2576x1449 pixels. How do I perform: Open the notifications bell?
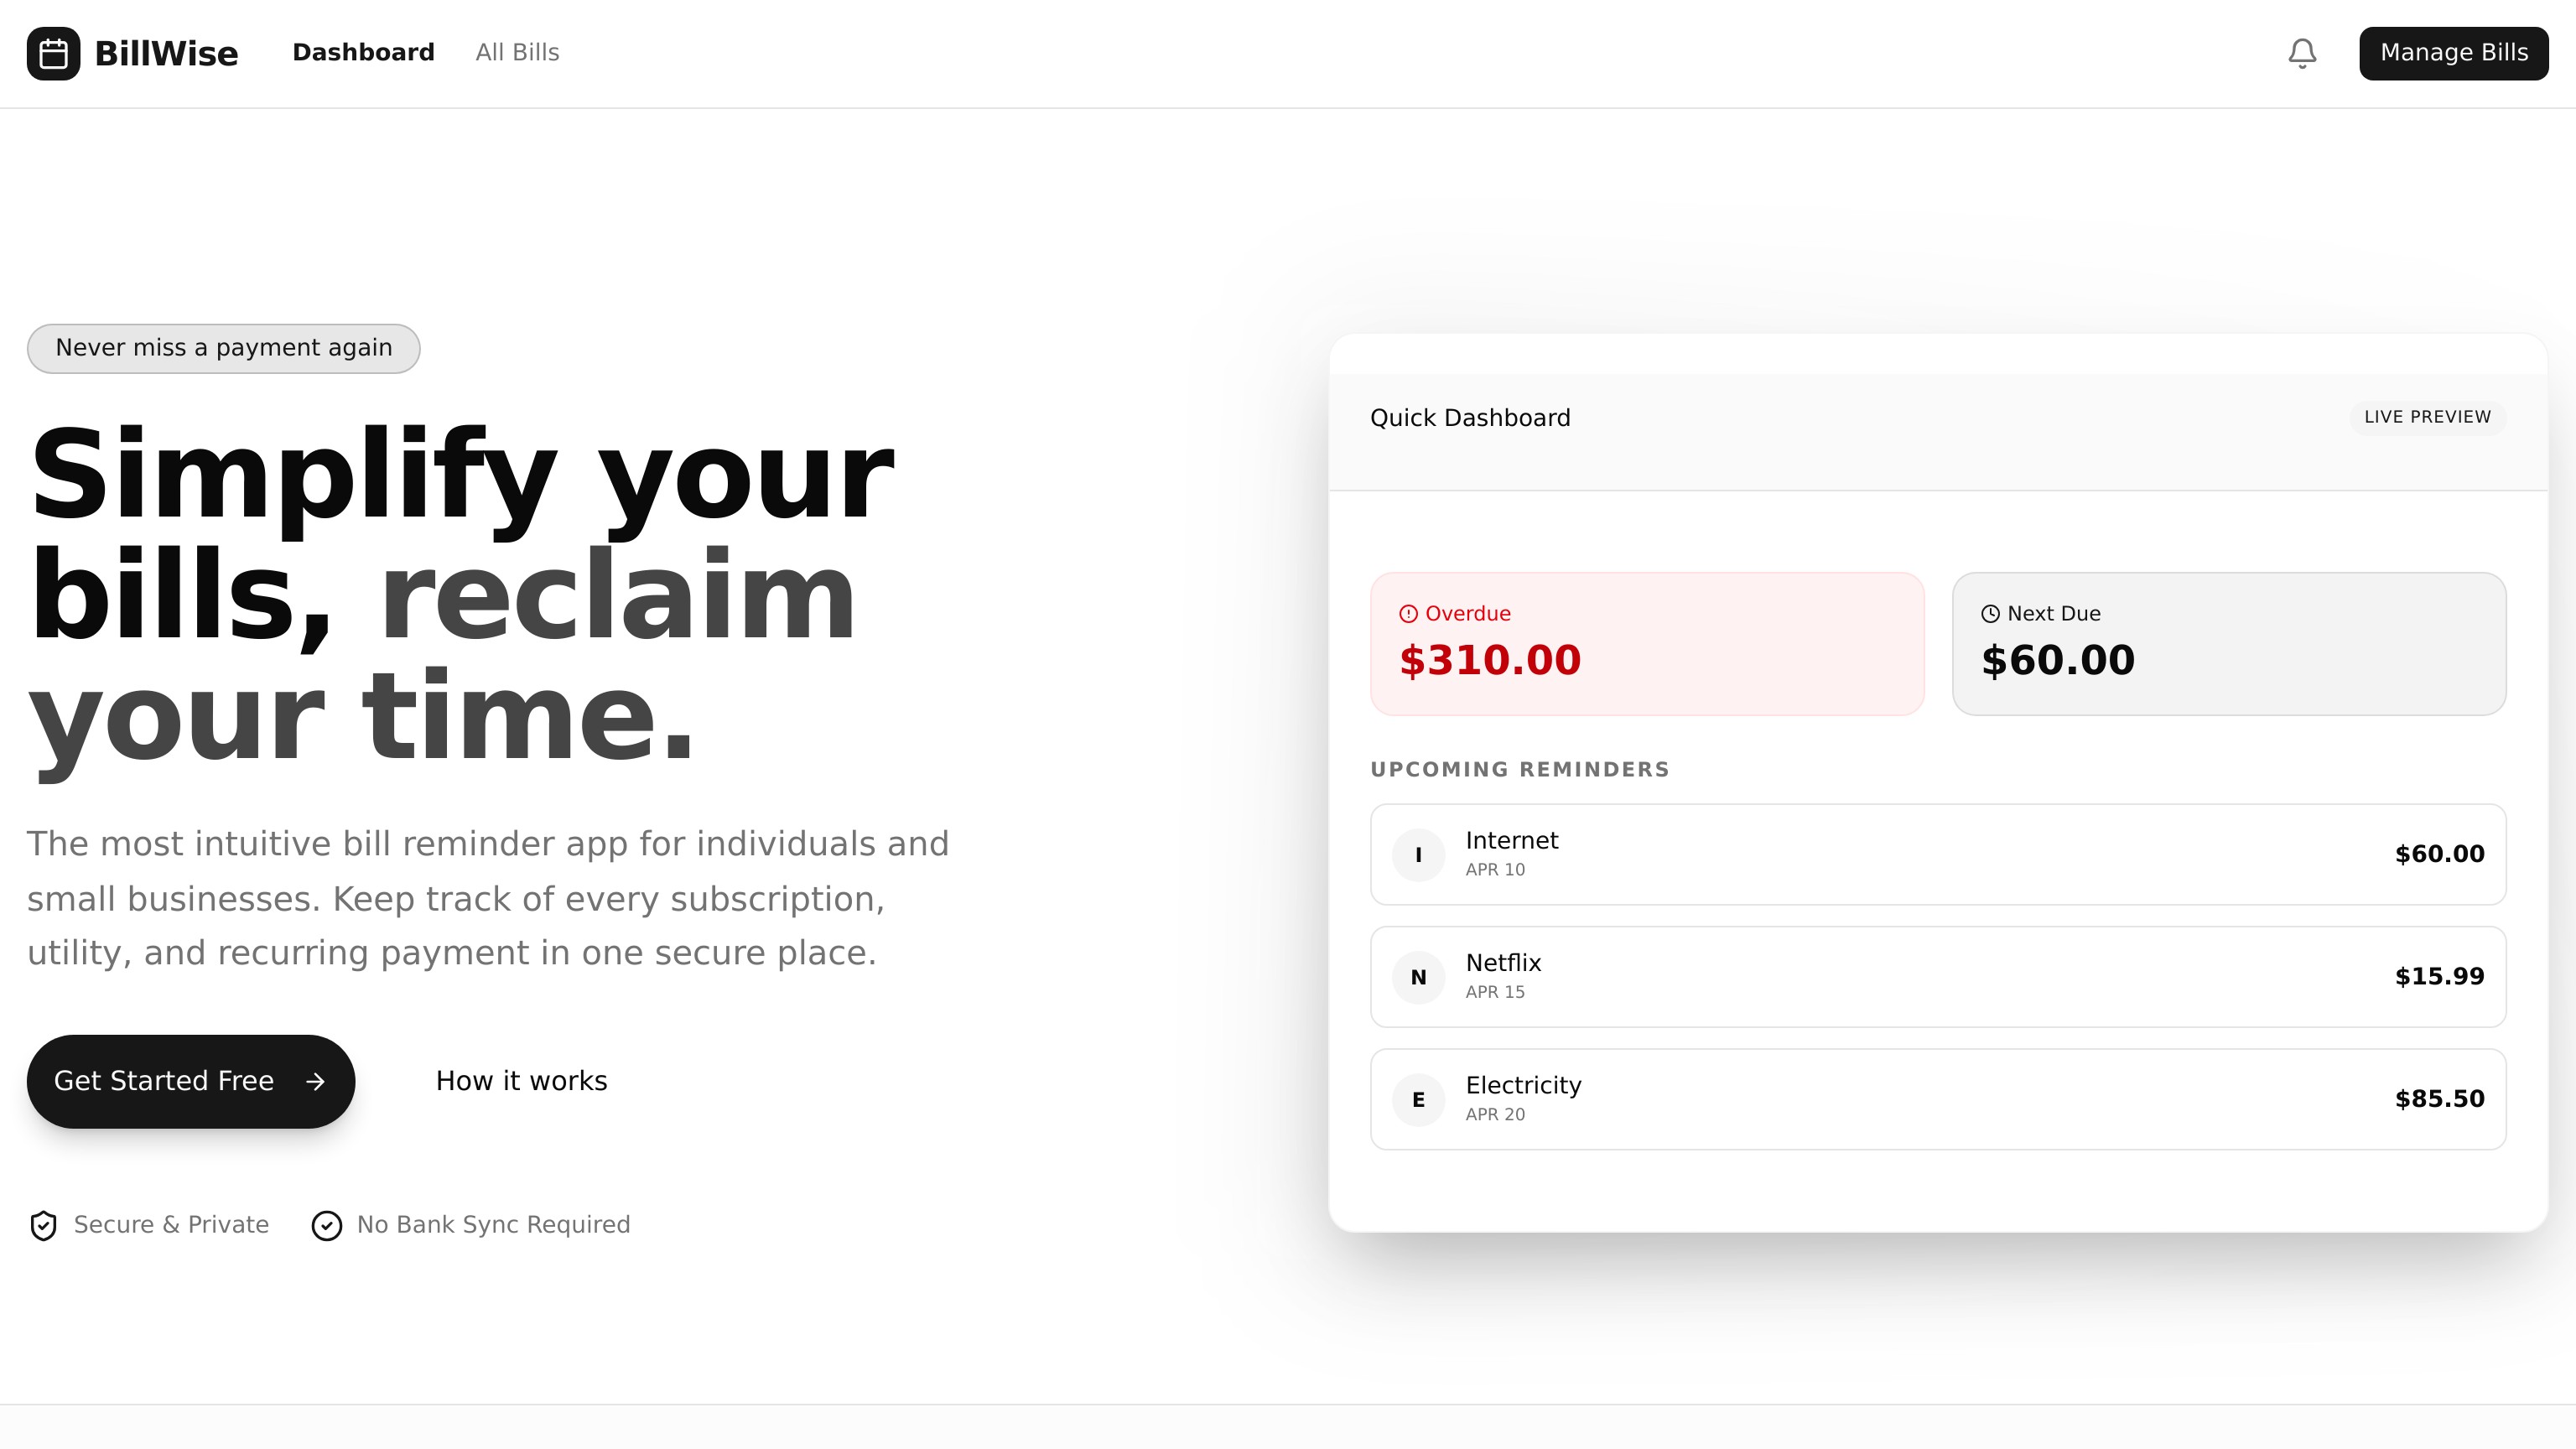[2302, 53]
